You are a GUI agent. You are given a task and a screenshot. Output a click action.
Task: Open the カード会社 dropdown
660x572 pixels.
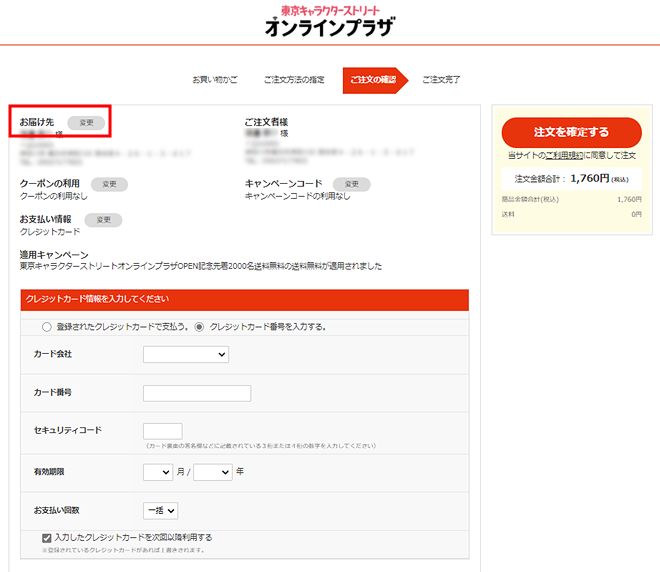tap(186, 354)
